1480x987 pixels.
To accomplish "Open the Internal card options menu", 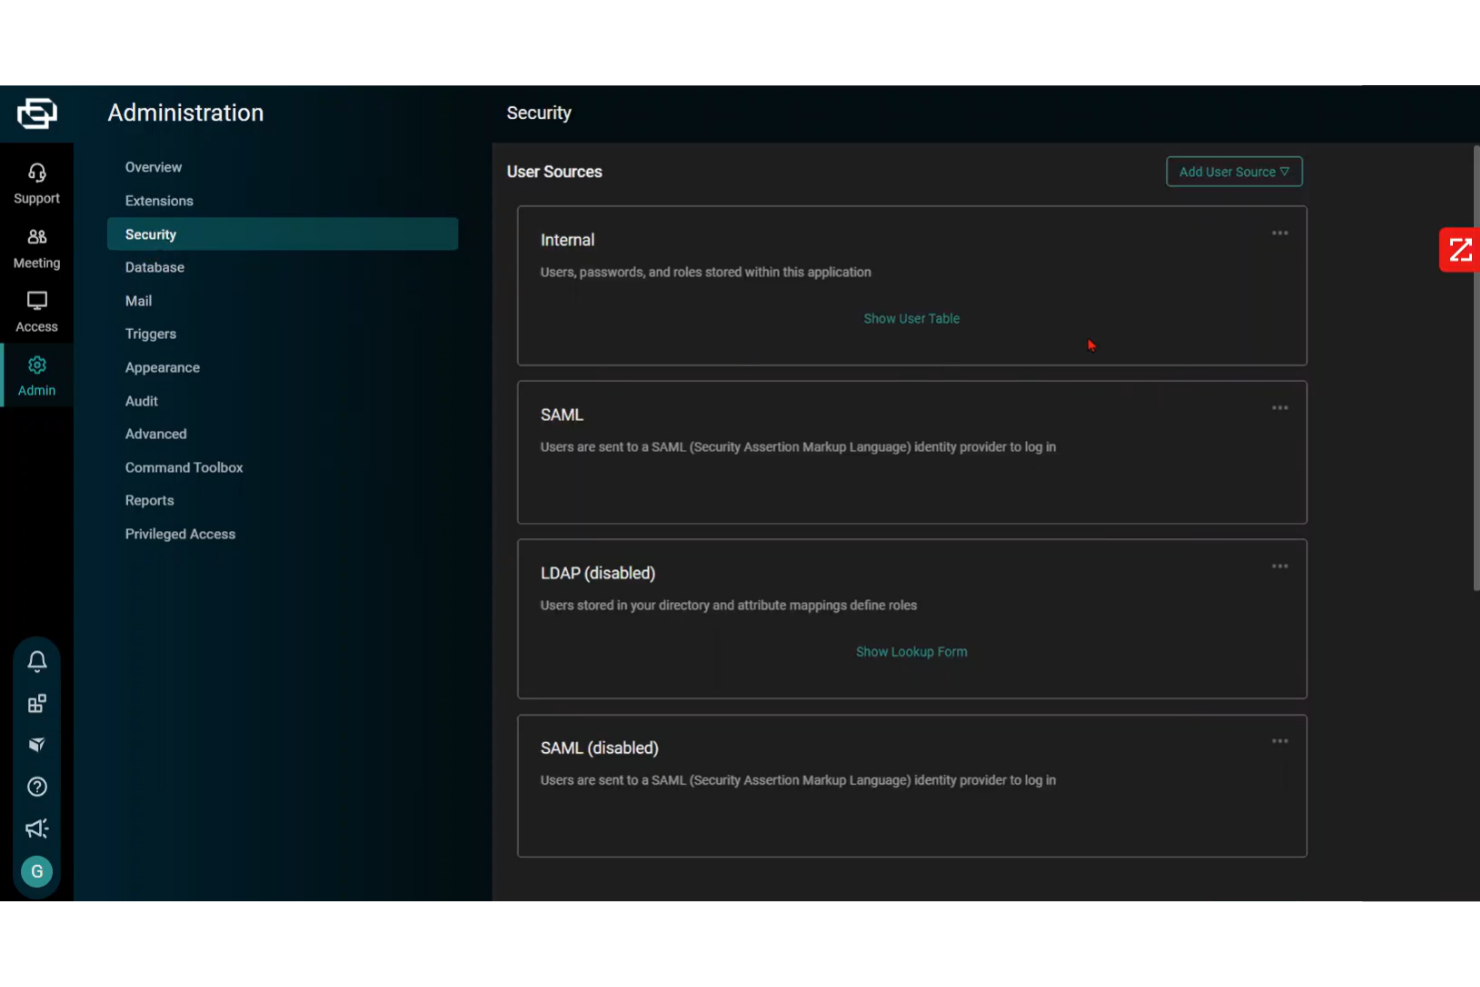I will (x=1280, y=232).
